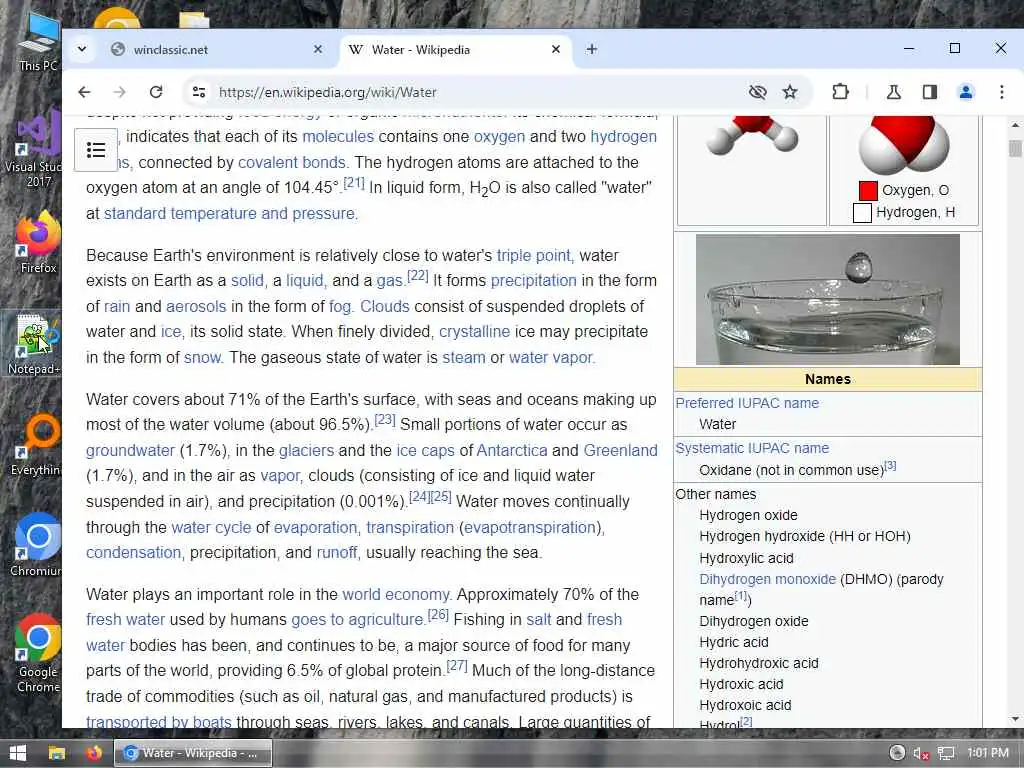Viewport: 1024px width, 768px height.
Task: Go back to the previous page
Action: pyautogui.click(x=84, y=92)
